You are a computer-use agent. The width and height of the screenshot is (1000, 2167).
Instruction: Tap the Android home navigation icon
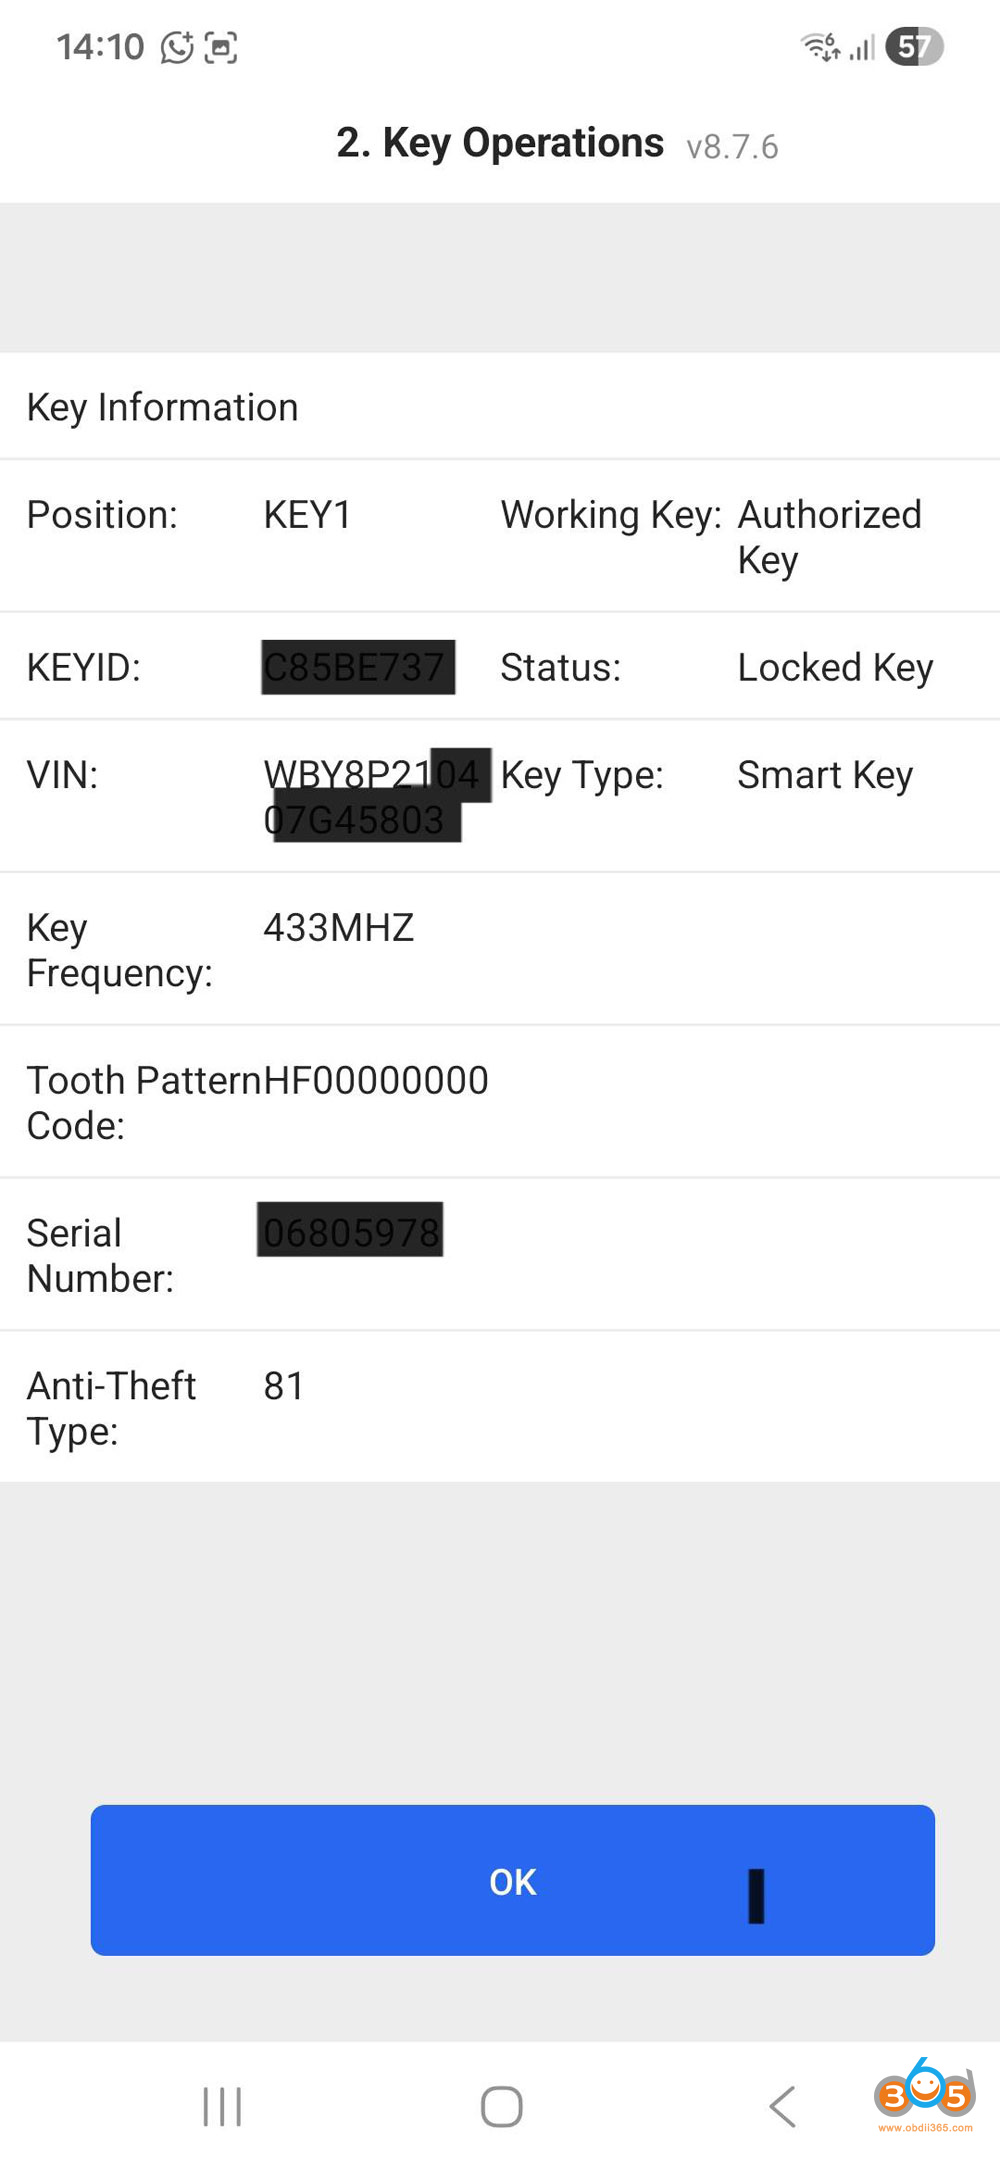tap(501, 2106)
